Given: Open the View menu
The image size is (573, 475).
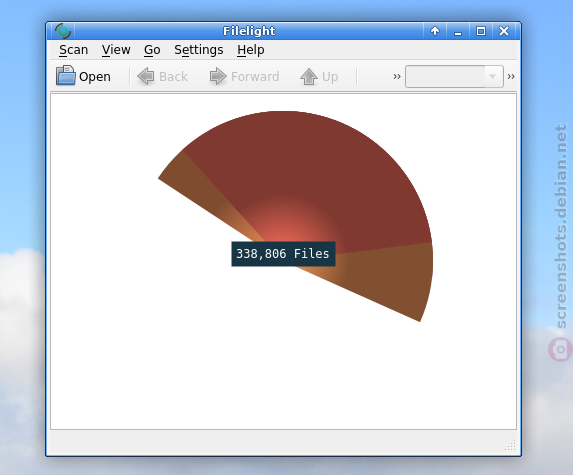Looking at the screenshot, I should (116, 50).
